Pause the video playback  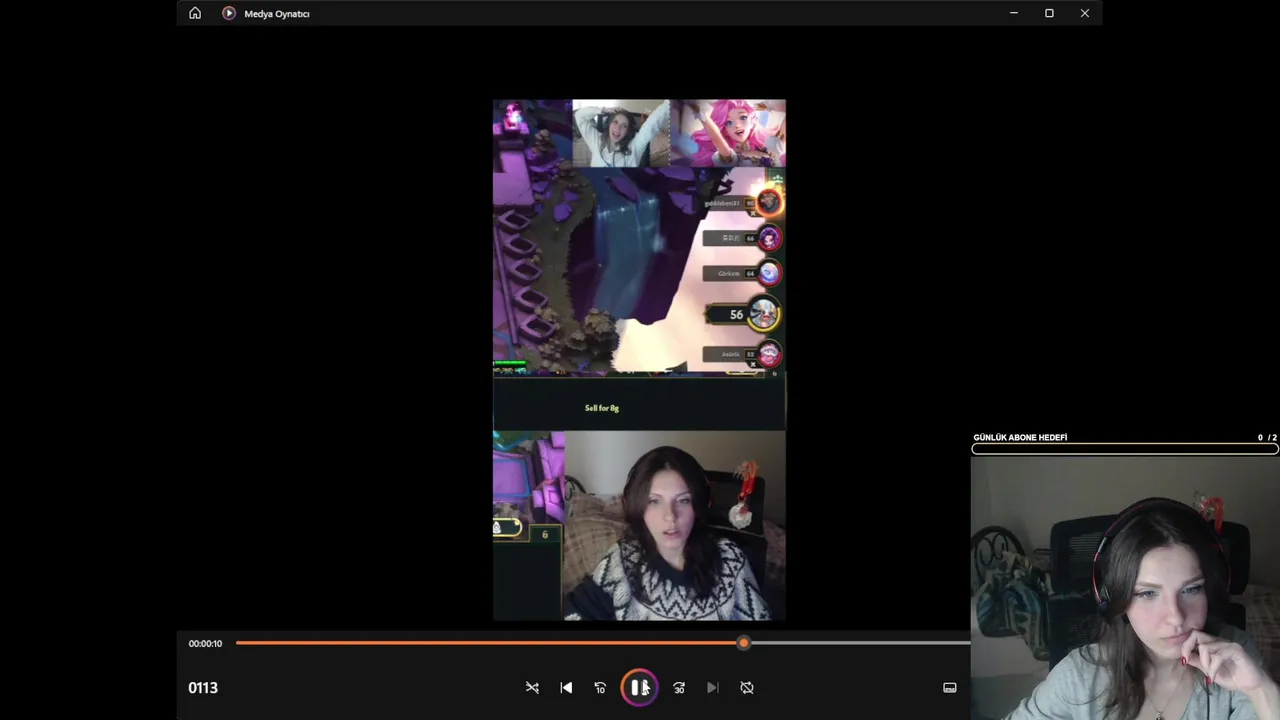(639, 688)
